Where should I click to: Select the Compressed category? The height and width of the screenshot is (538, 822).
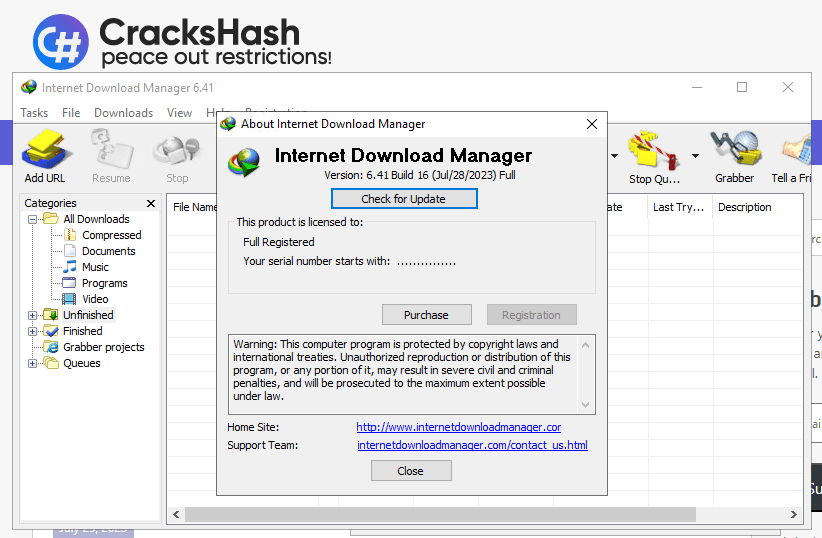click(112, 235)
